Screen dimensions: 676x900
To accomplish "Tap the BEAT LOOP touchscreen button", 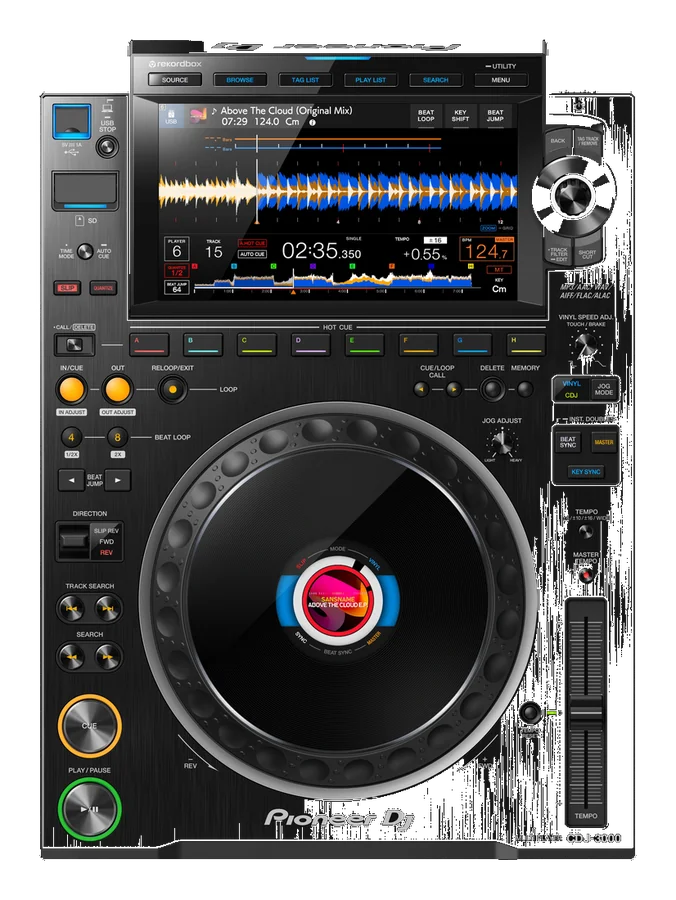I will (426, 116).
